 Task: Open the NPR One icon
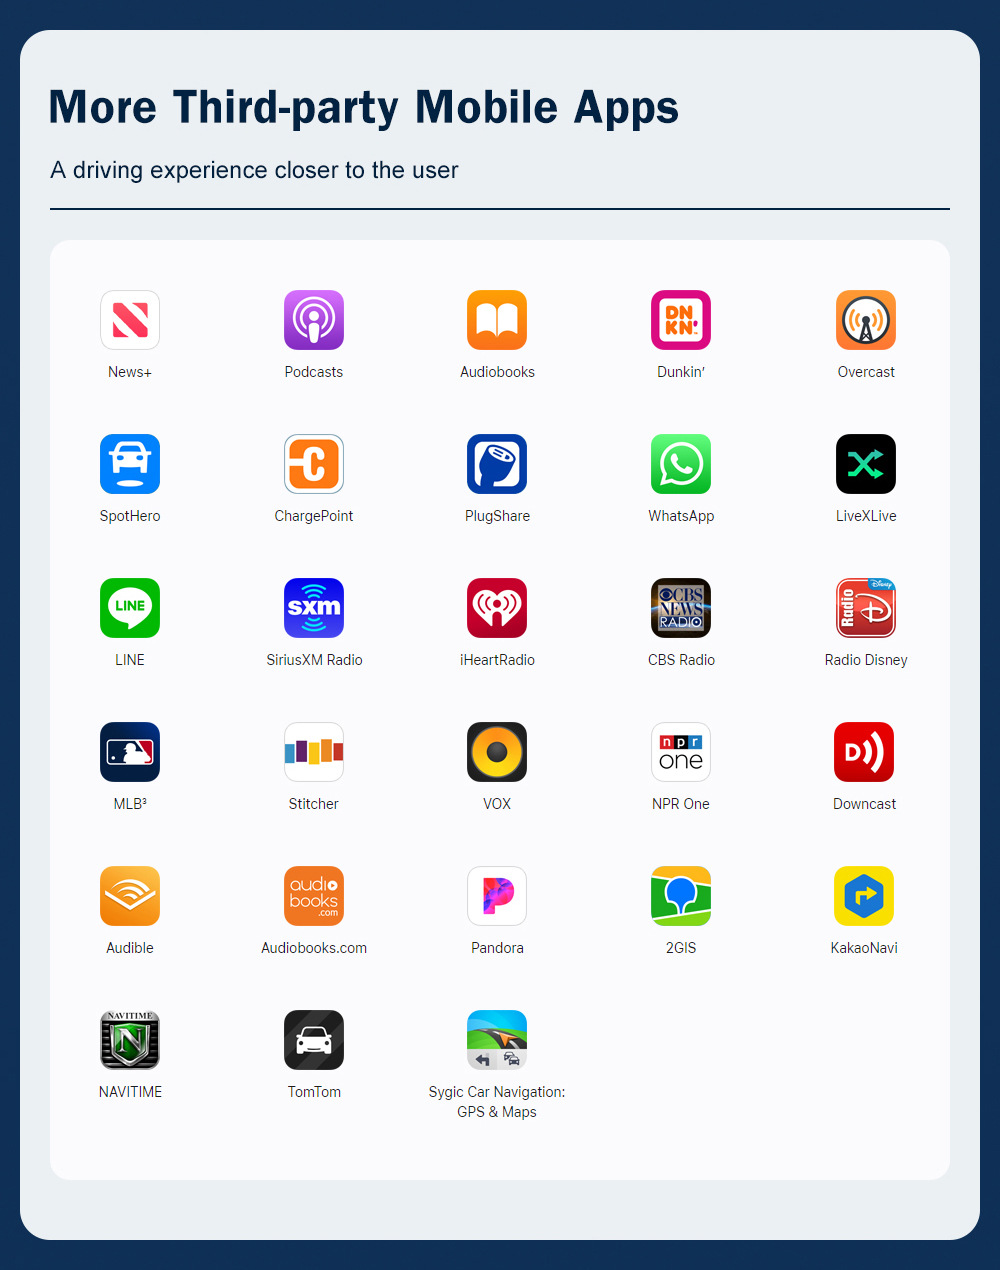(681, 752)
